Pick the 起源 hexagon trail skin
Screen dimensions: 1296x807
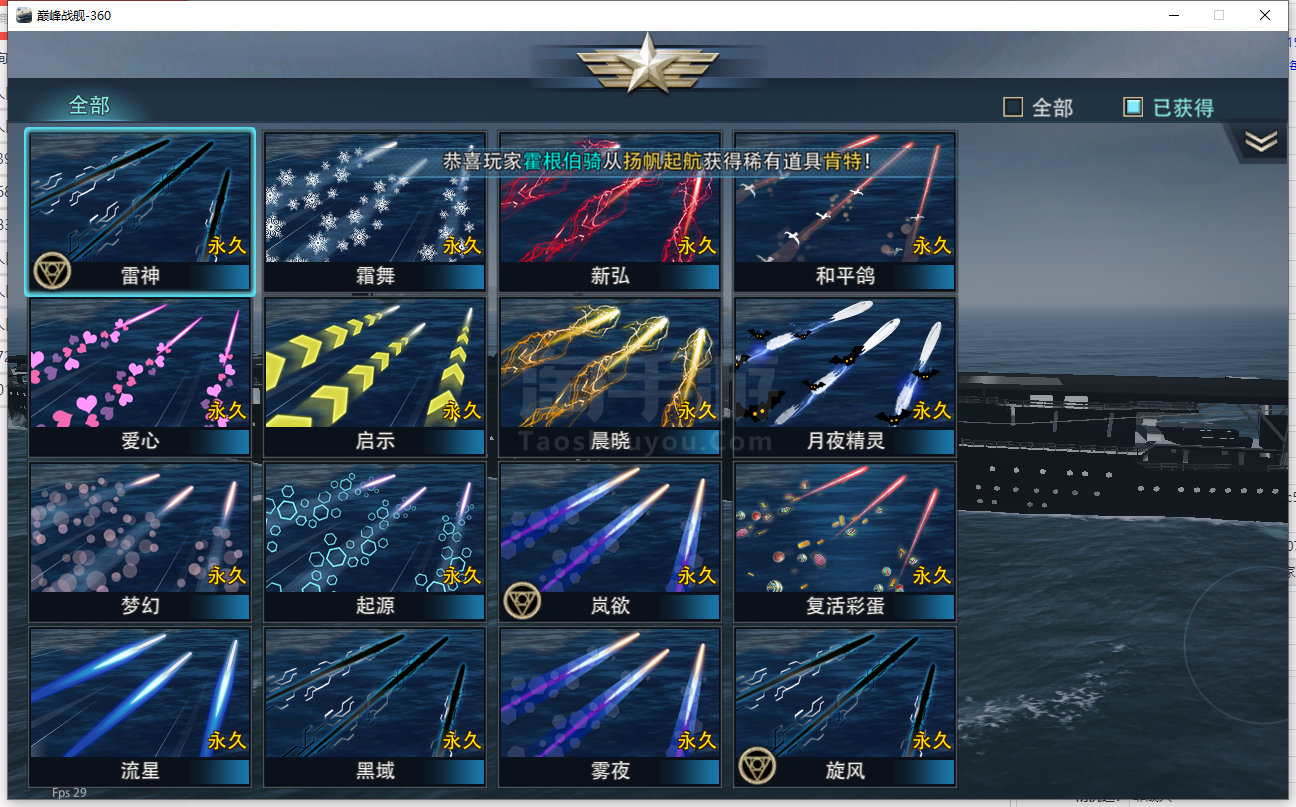pyautogui.click(x=375, y=541)
